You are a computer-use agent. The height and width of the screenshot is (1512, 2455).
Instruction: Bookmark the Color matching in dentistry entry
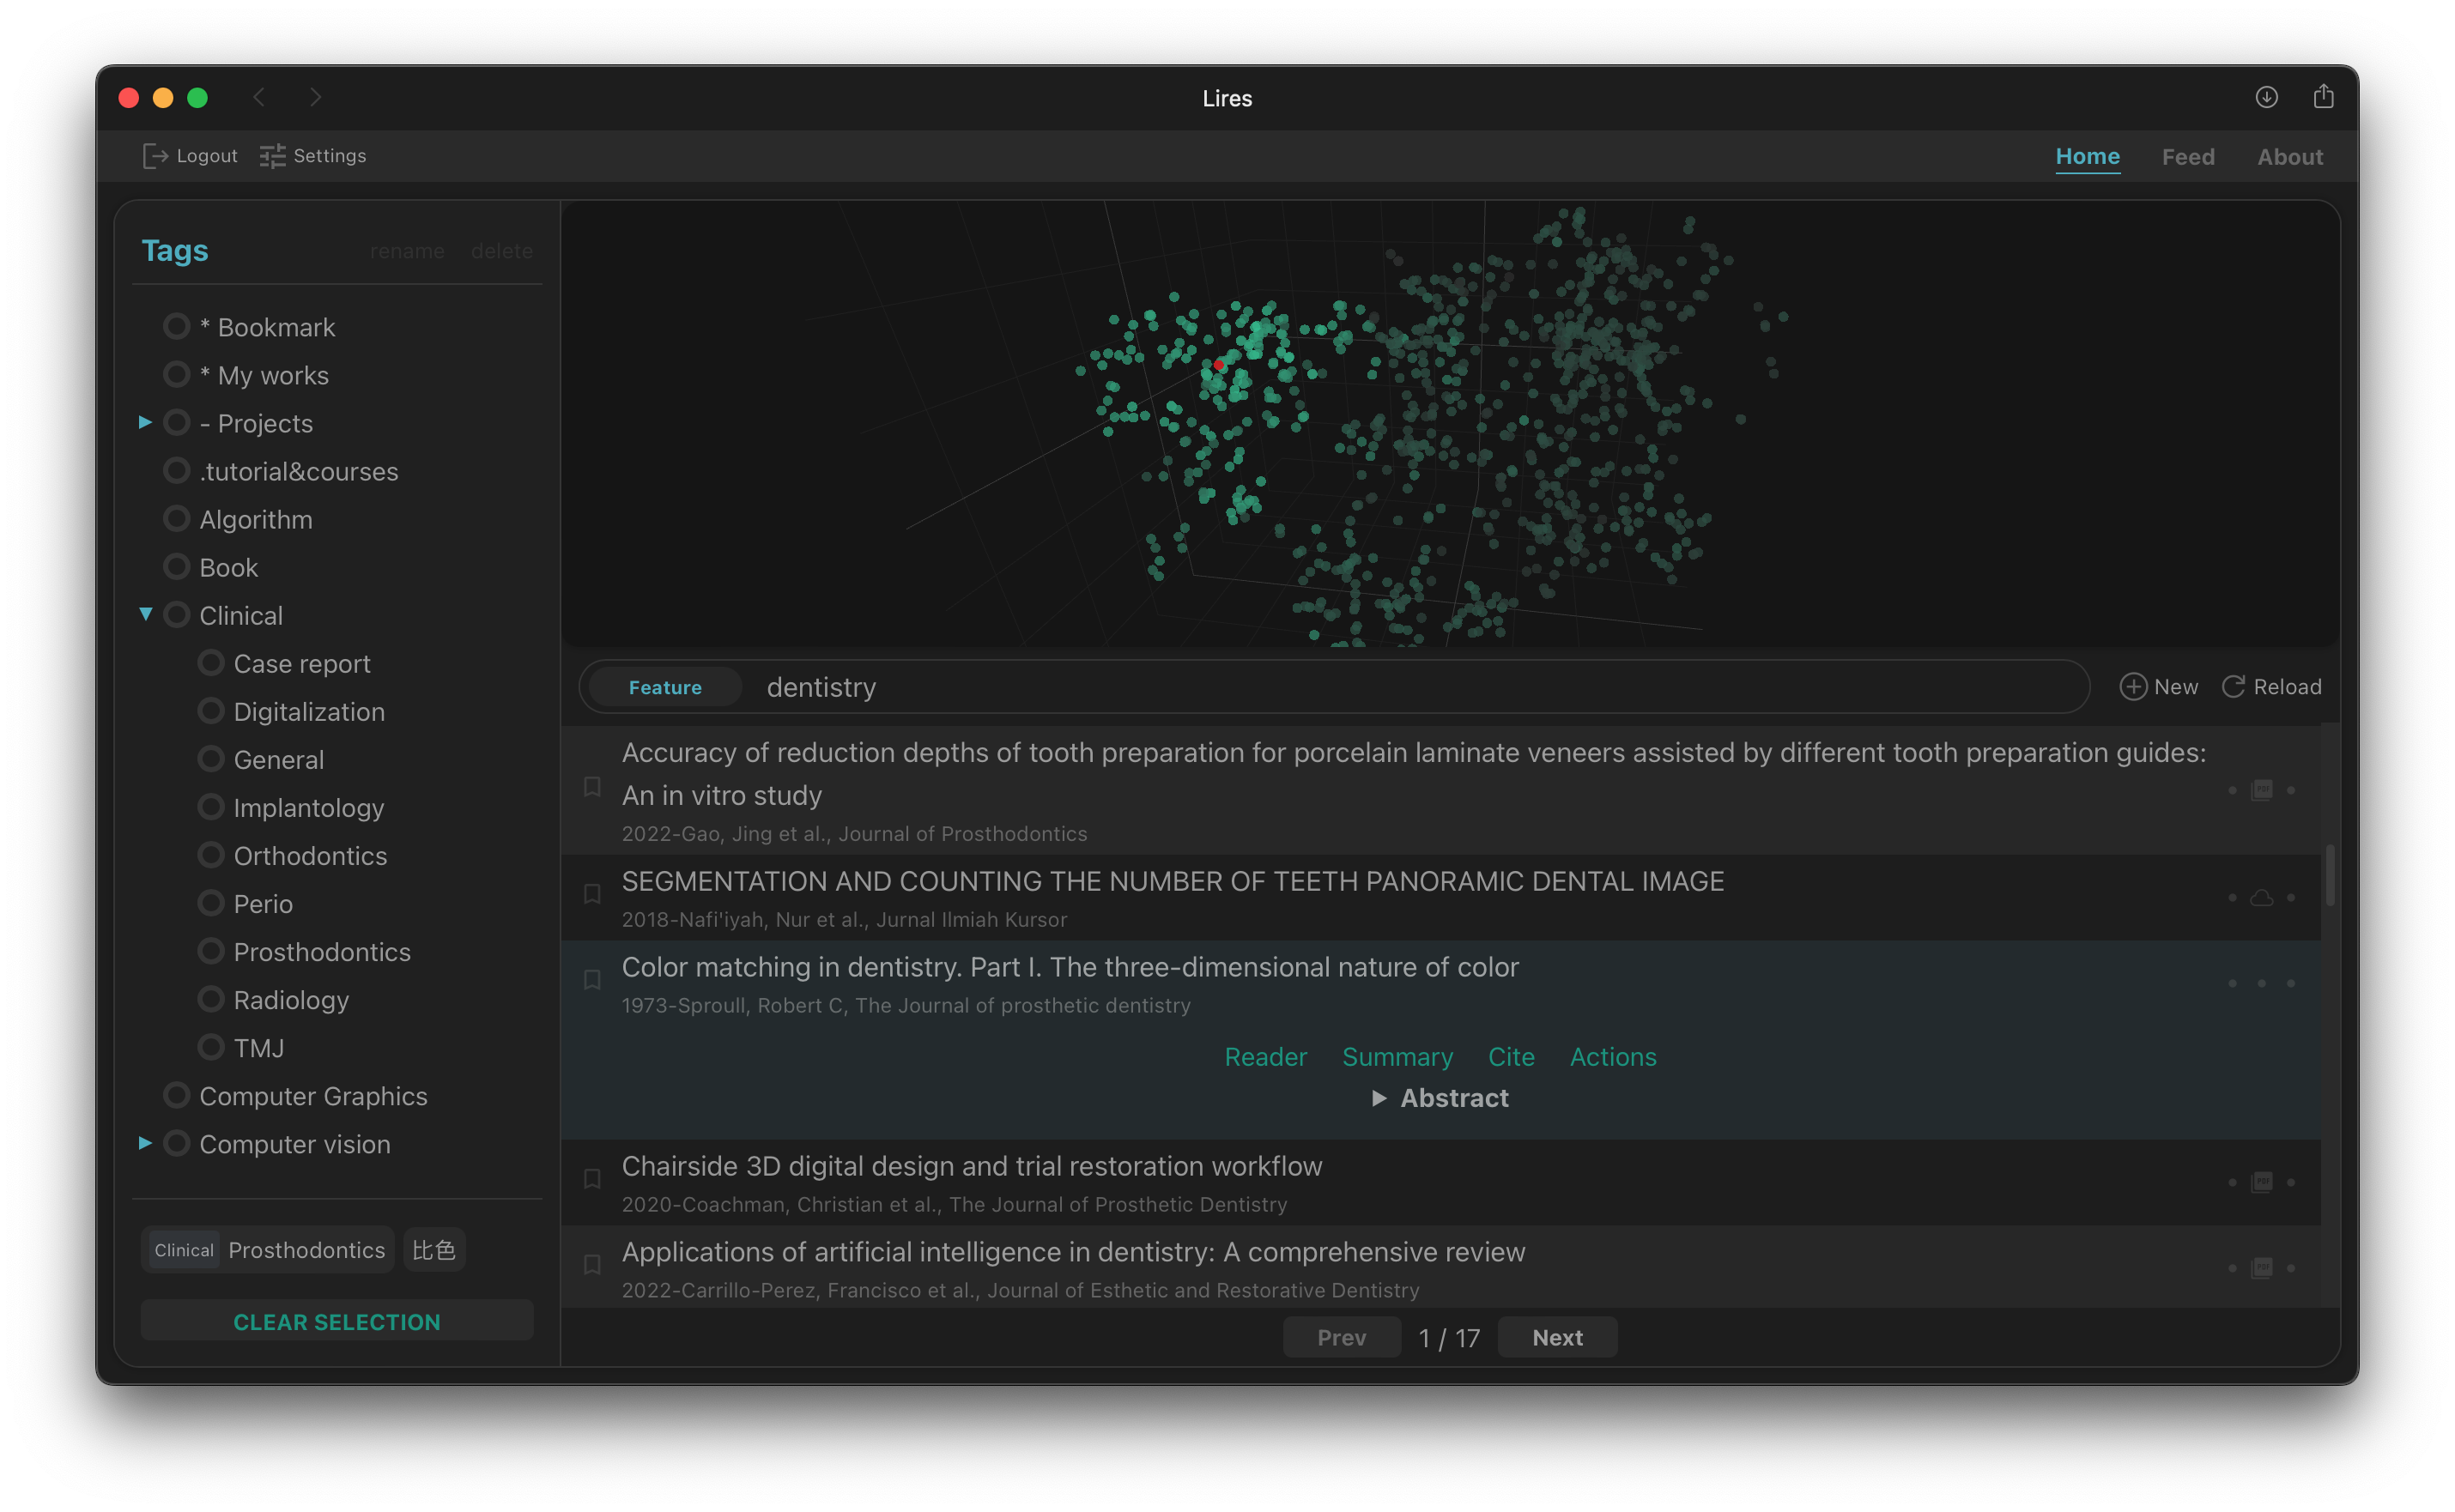click(592, 980)
